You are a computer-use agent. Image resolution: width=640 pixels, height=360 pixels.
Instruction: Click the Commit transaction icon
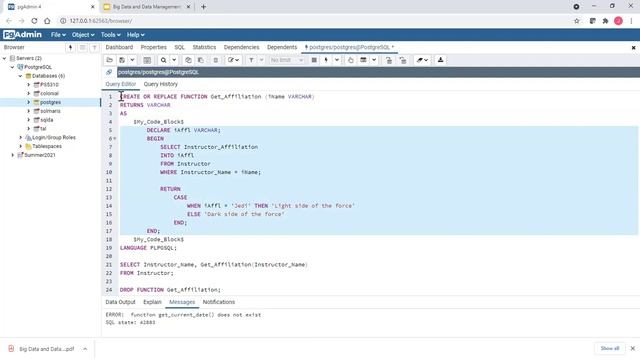pos(389,60)
